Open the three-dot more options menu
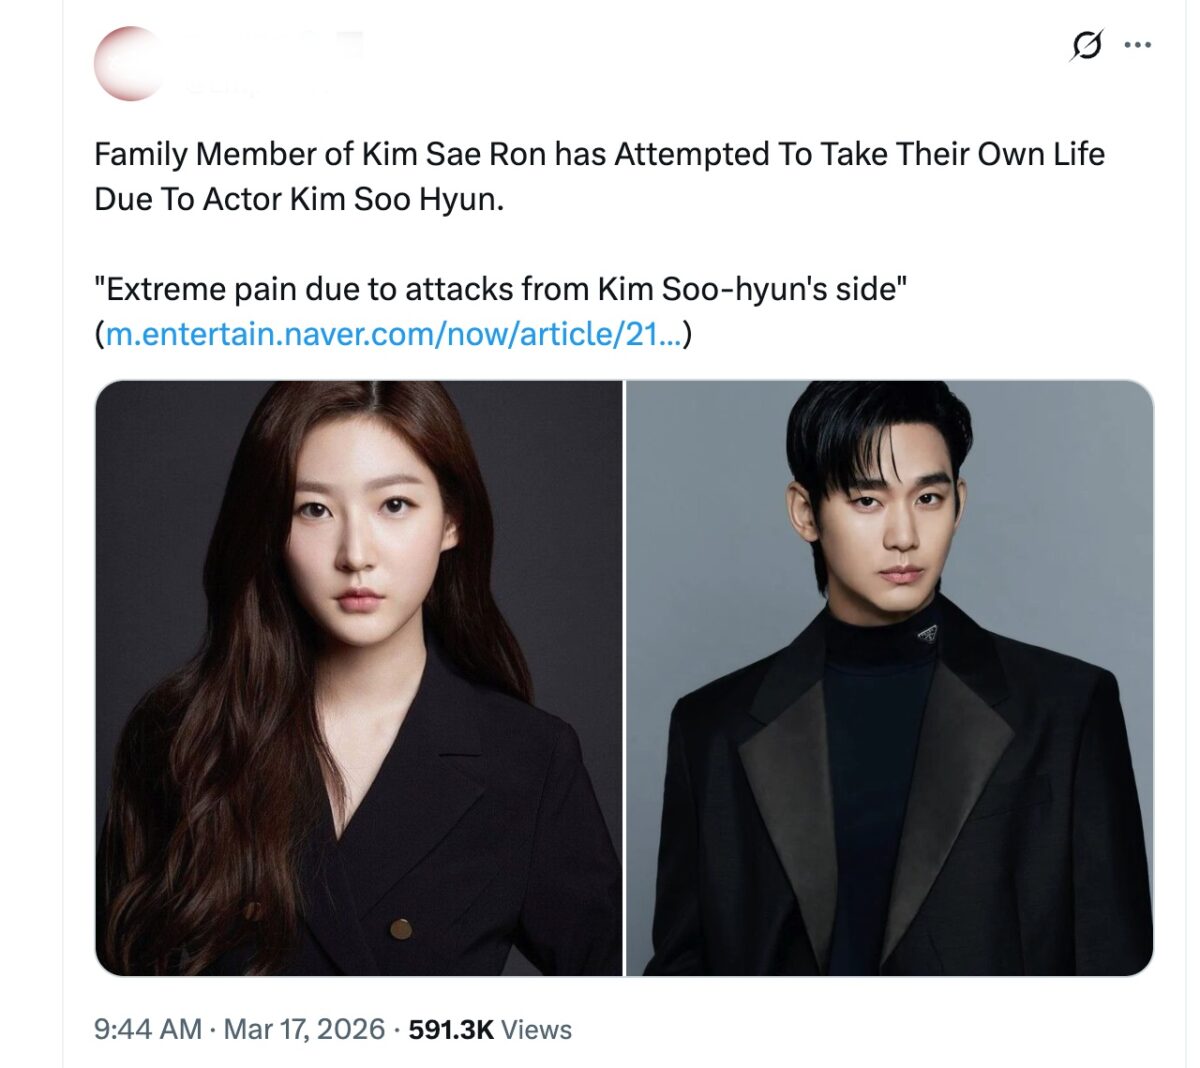The height and width of the screenshot is (1068, 1200). coord(1138,45)
